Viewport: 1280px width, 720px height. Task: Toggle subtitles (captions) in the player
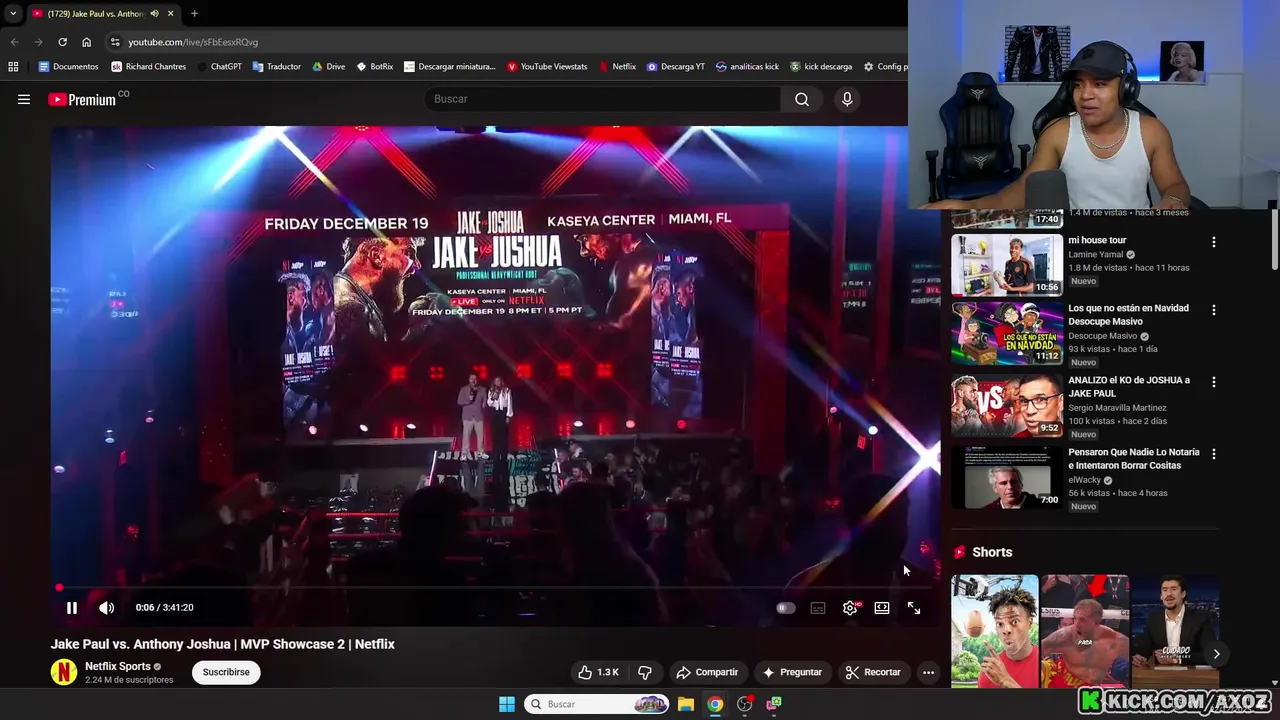coord(818,607)
